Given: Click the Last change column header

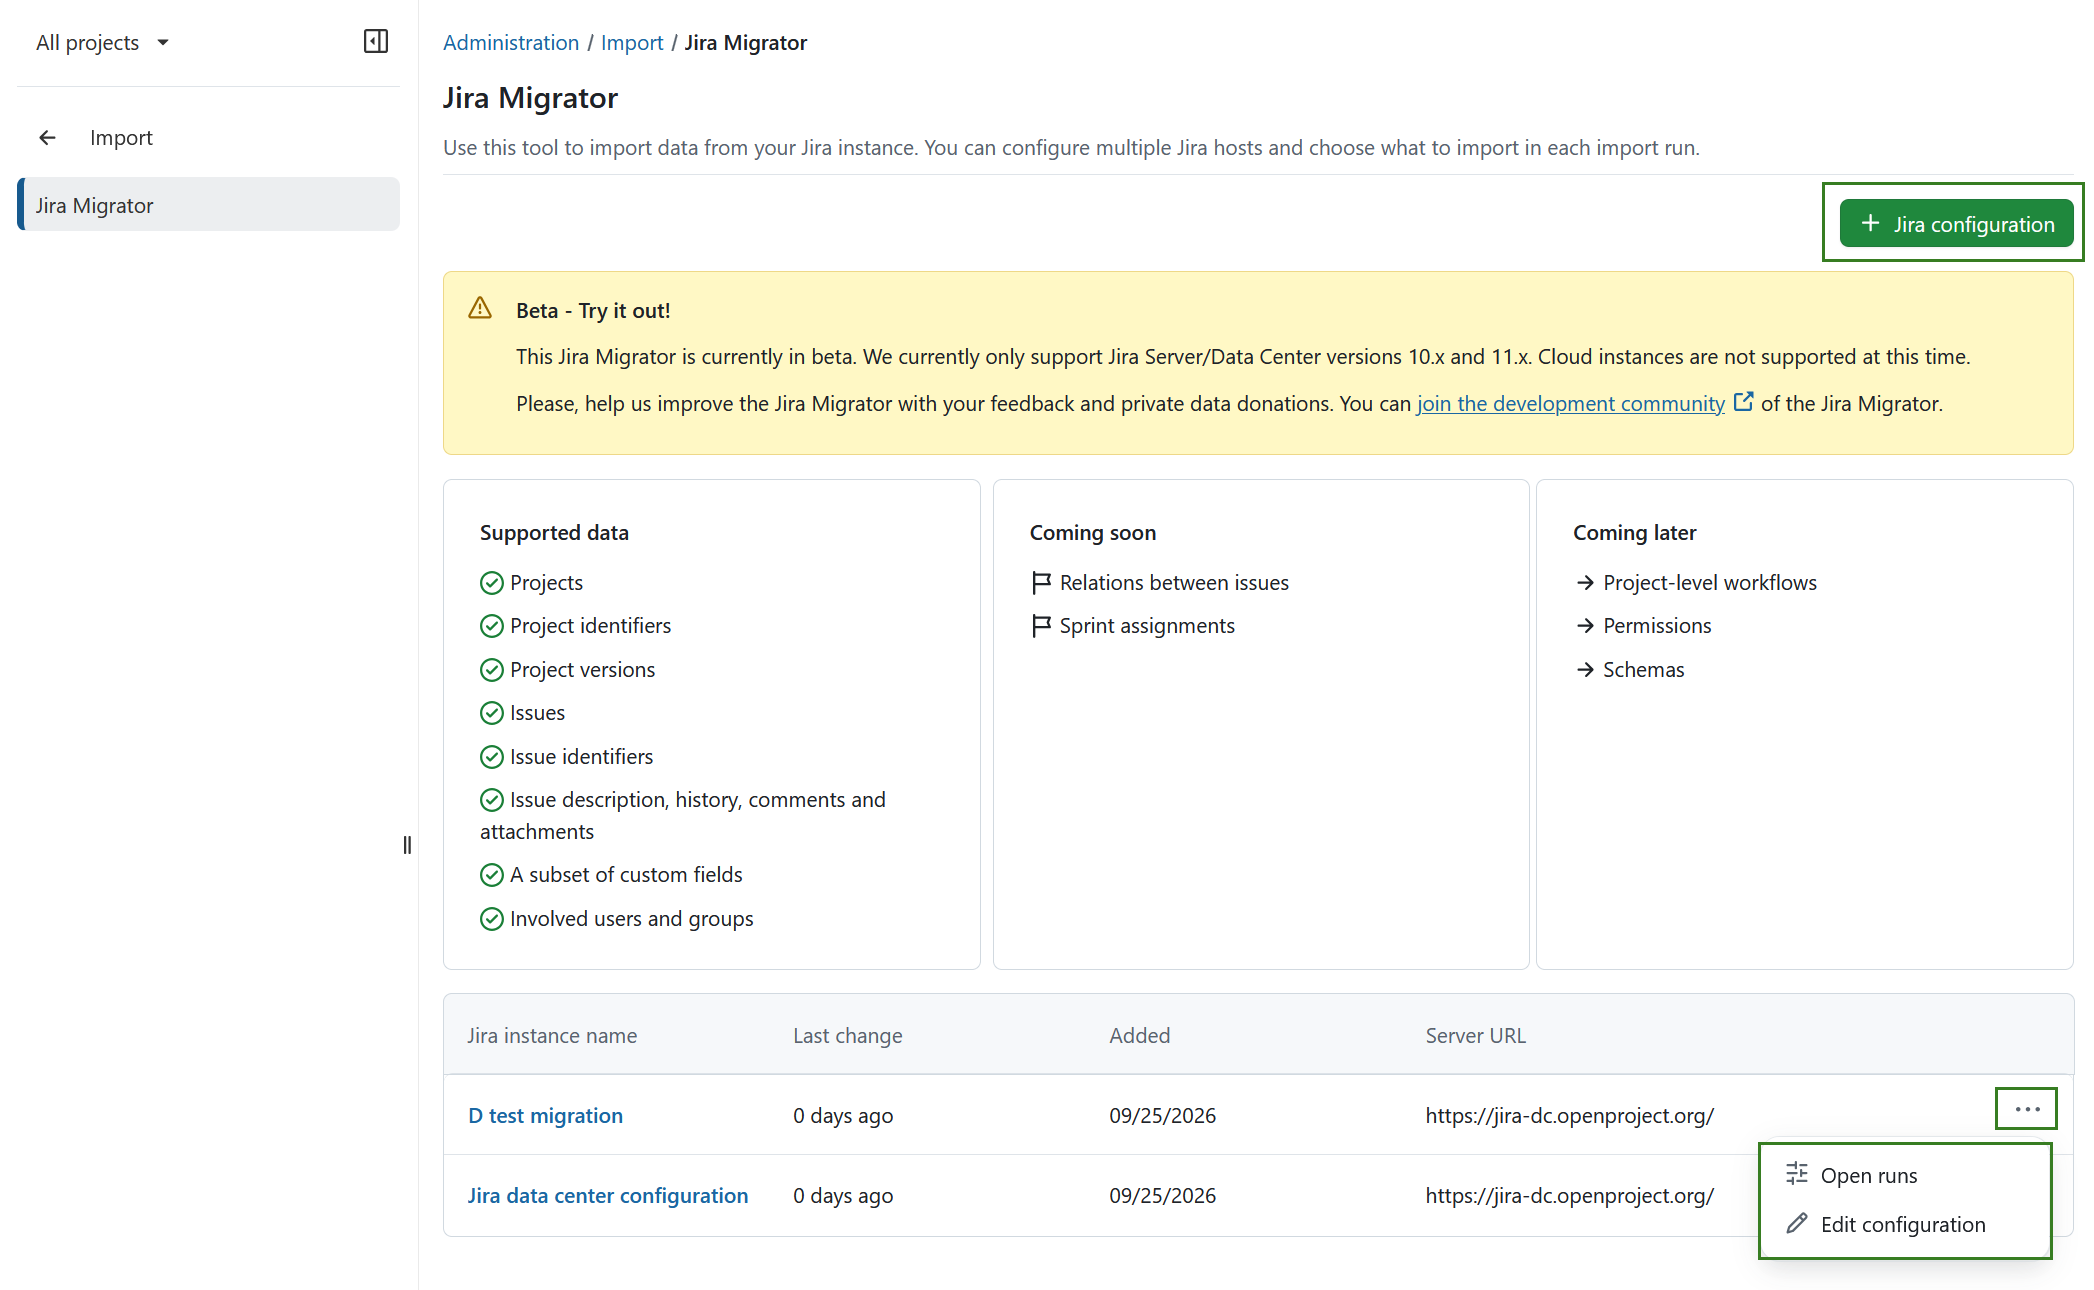Looking at the screenshot, I should pyautogui.click(x=848, y=1036).
